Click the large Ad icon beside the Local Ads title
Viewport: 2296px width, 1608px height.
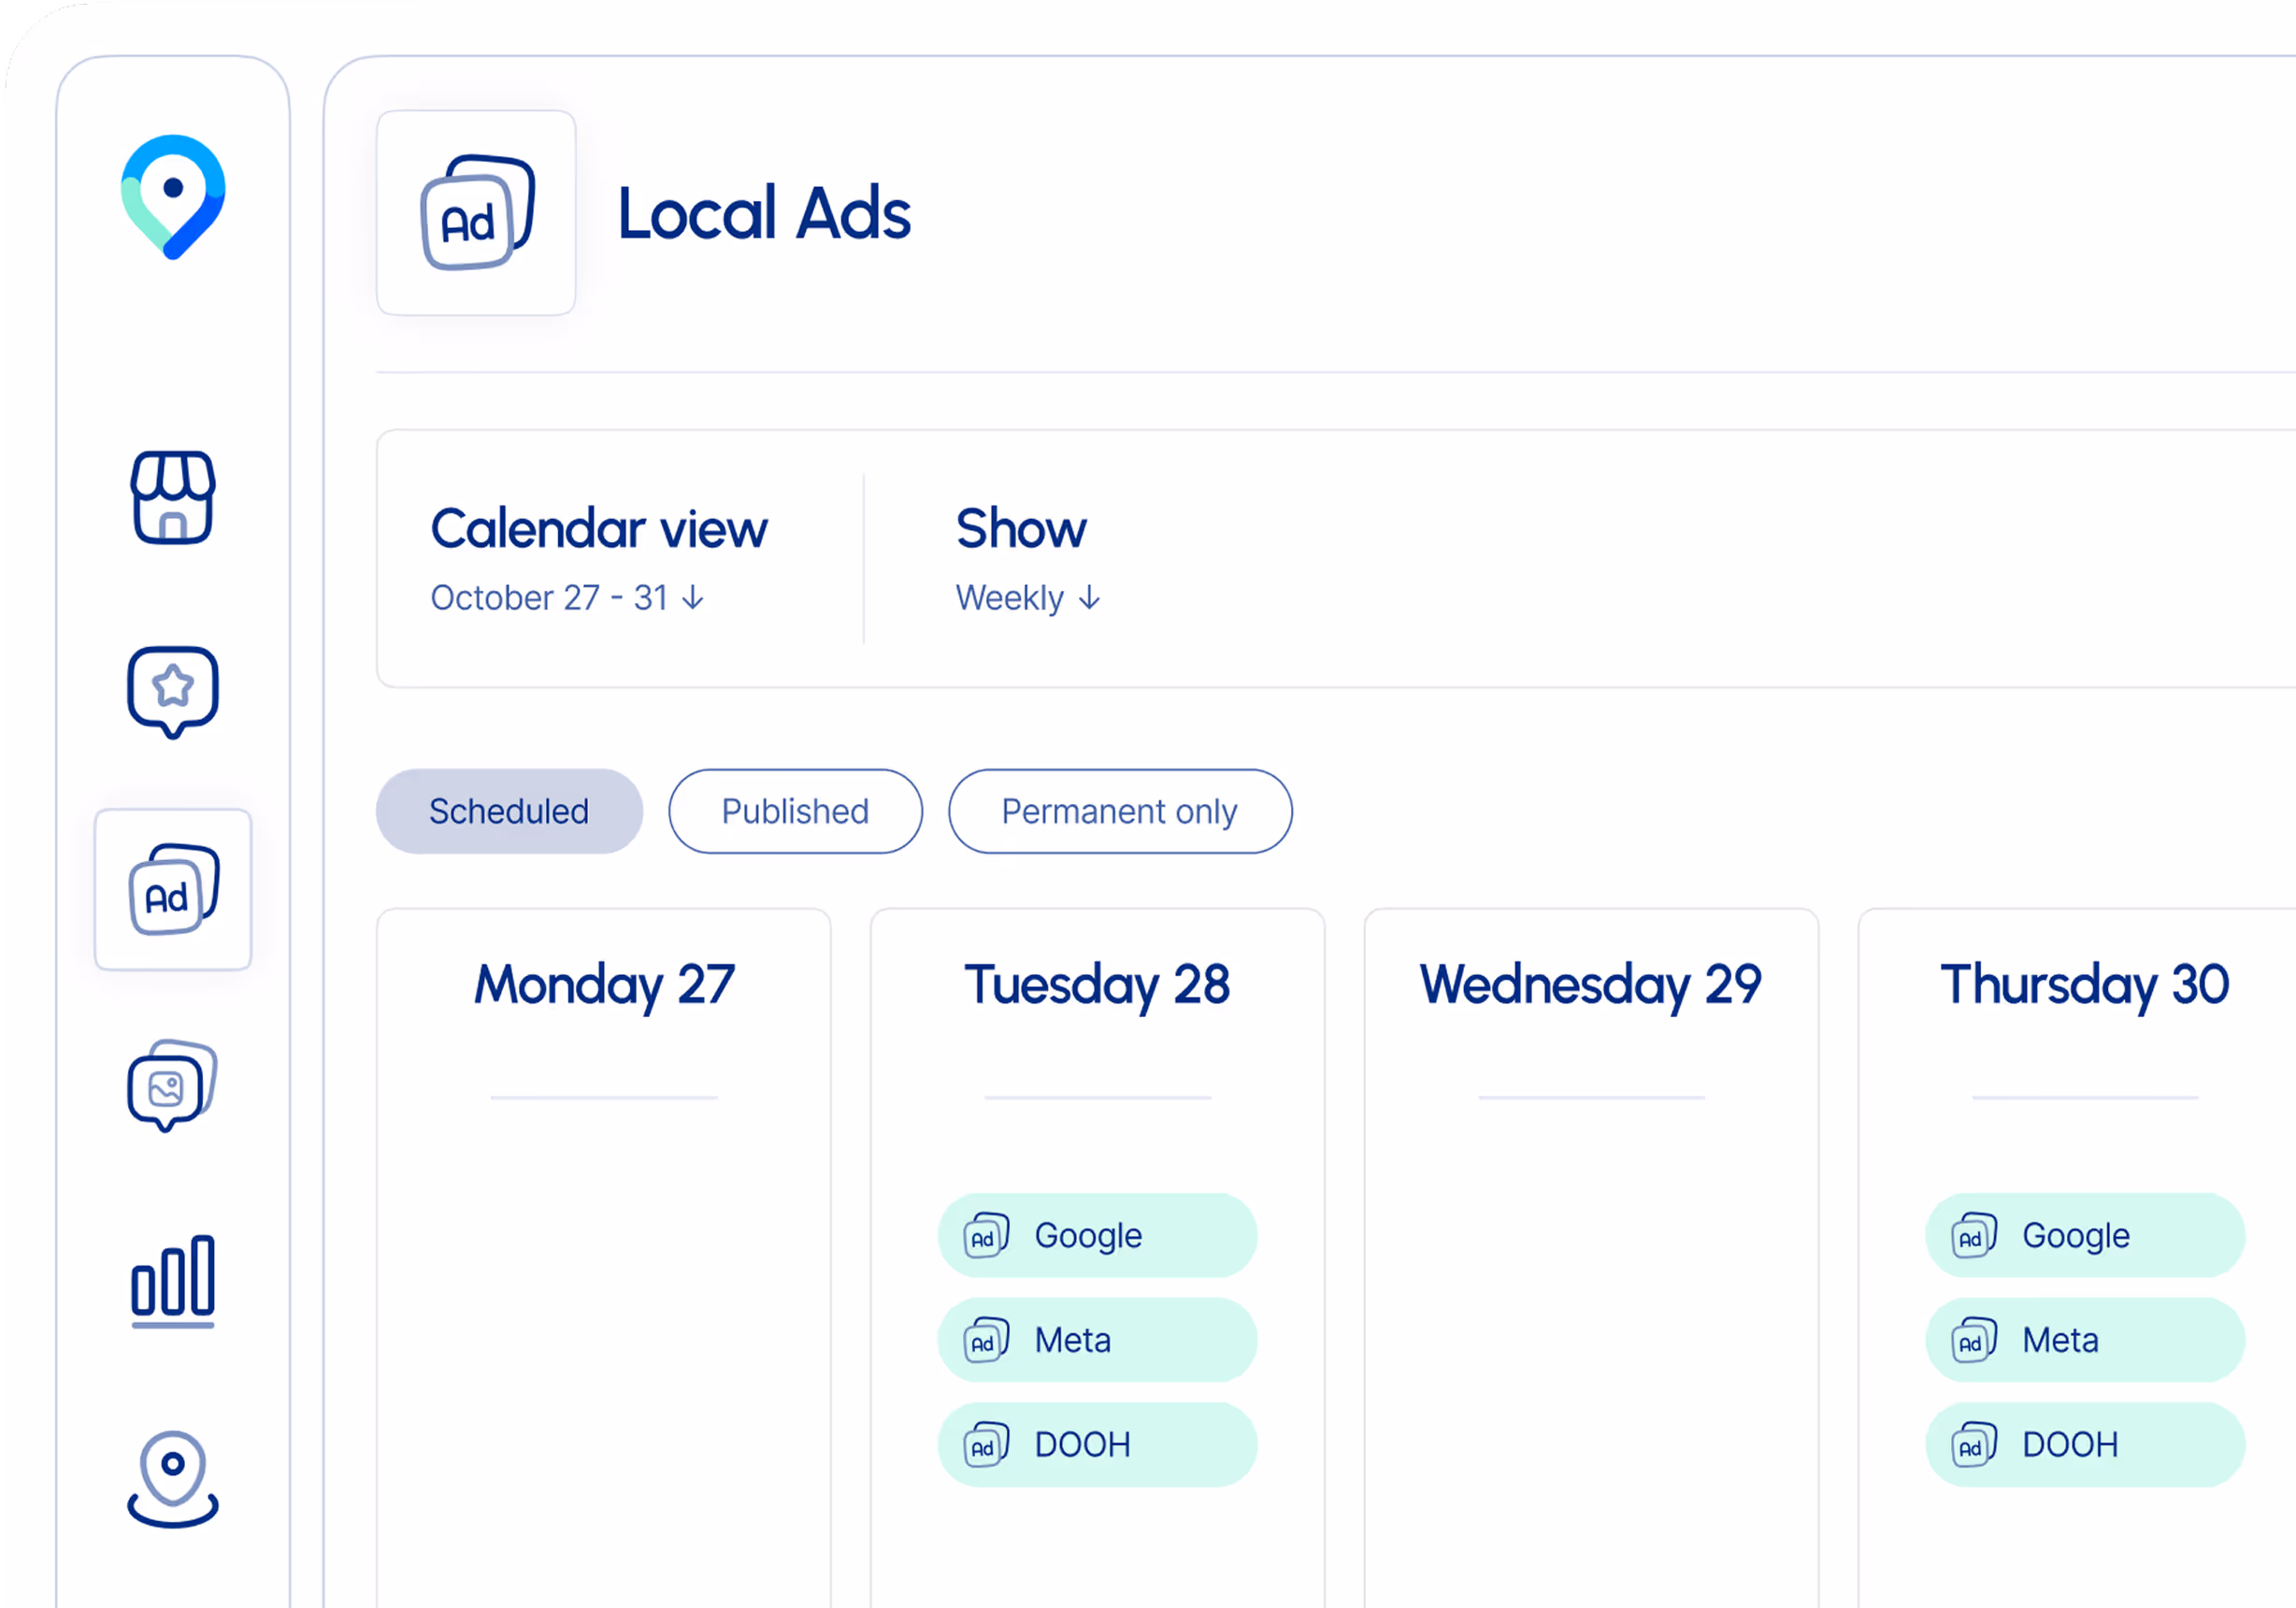[476, 212]
